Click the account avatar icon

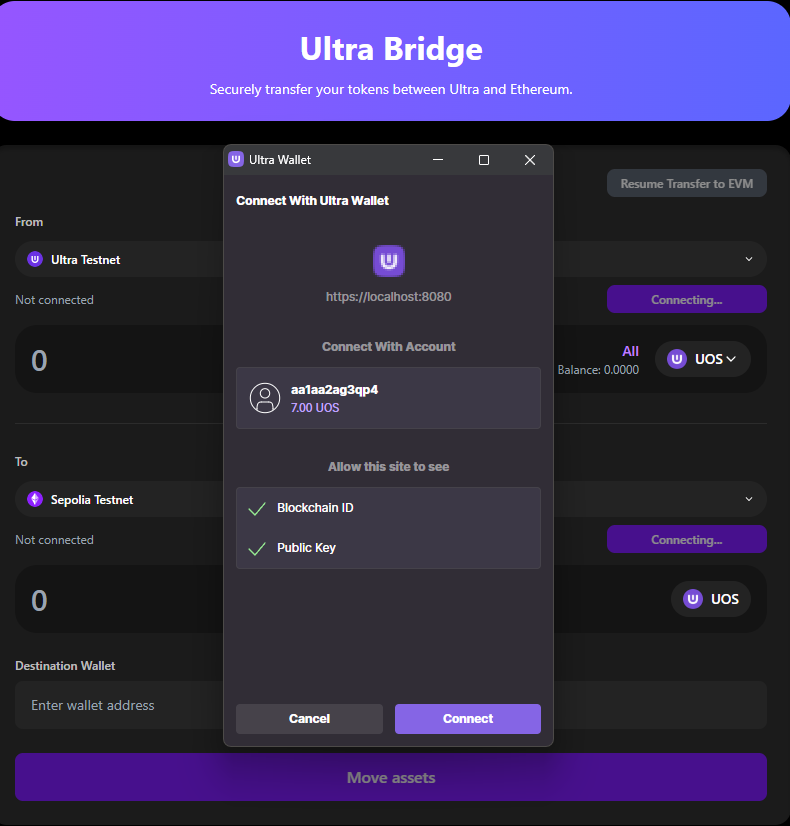tap(265, 397)
